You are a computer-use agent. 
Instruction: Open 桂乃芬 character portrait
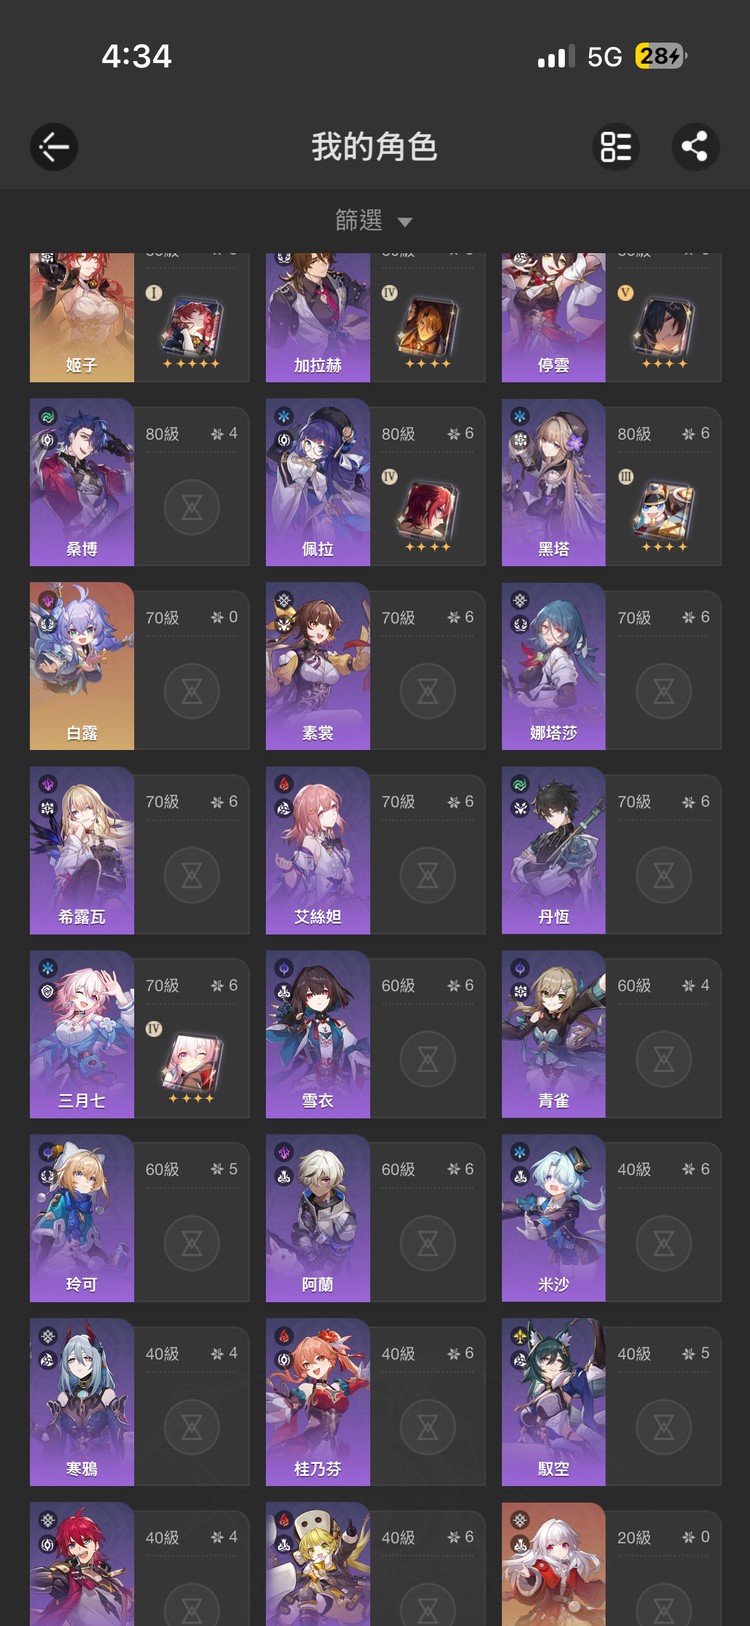318,1402
